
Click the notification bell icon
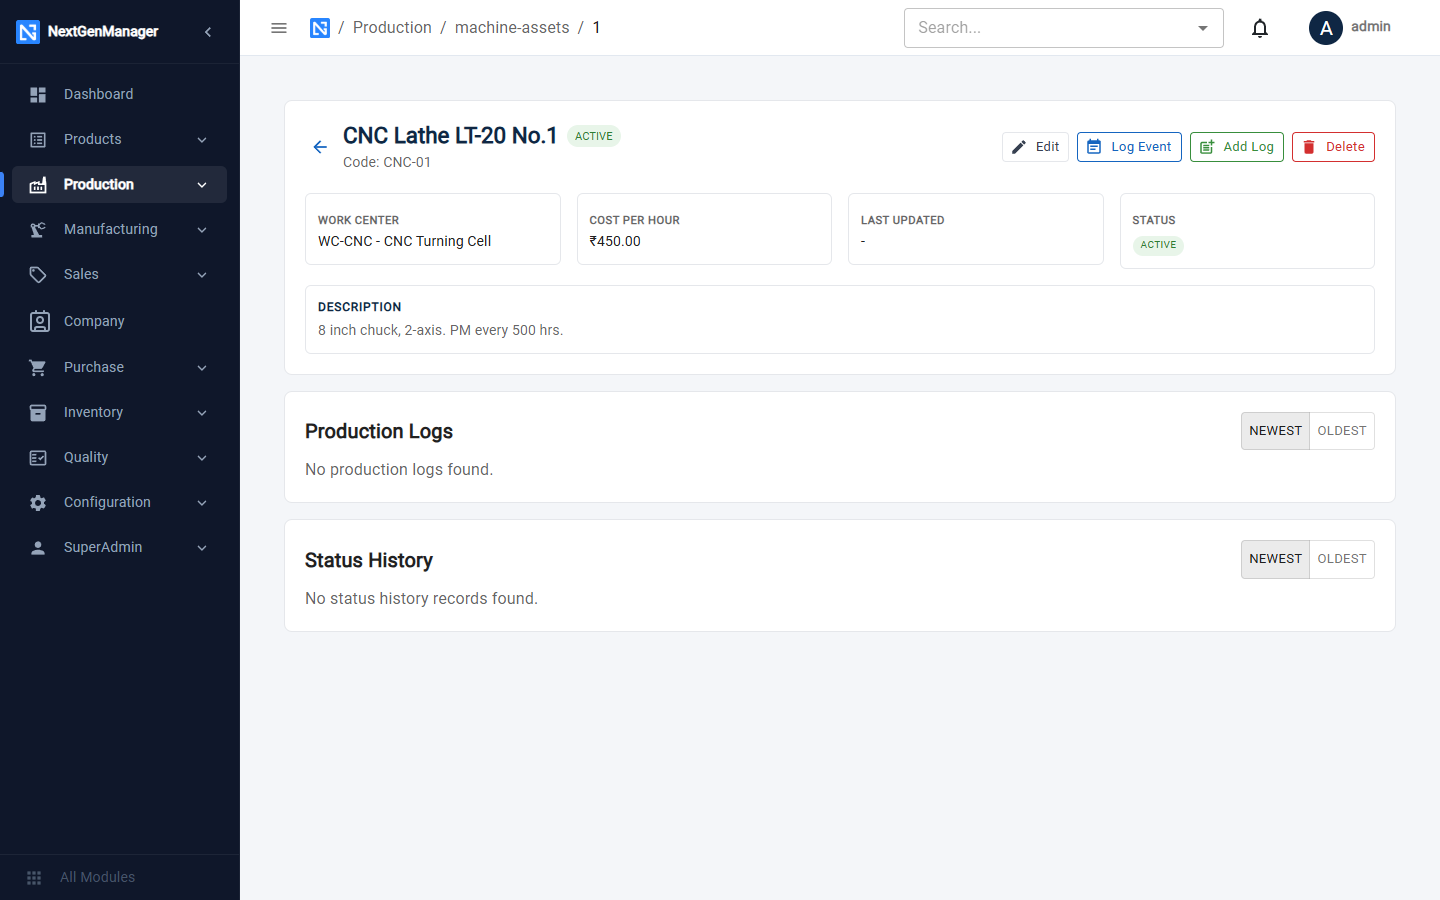click(1260, 28)
